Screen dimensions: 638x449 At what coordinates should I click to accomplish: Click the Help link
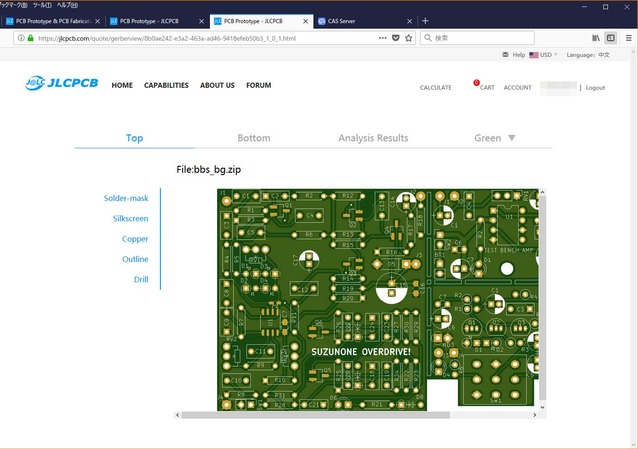pyautogui.click(x=518, y=55)
